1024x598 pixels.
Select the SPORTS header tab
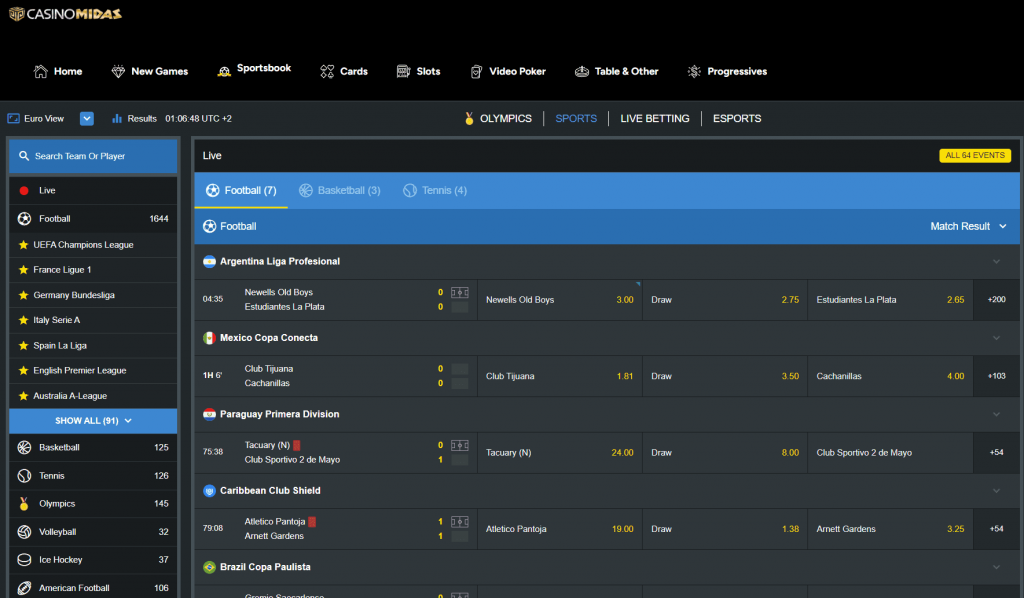(576, 118)
